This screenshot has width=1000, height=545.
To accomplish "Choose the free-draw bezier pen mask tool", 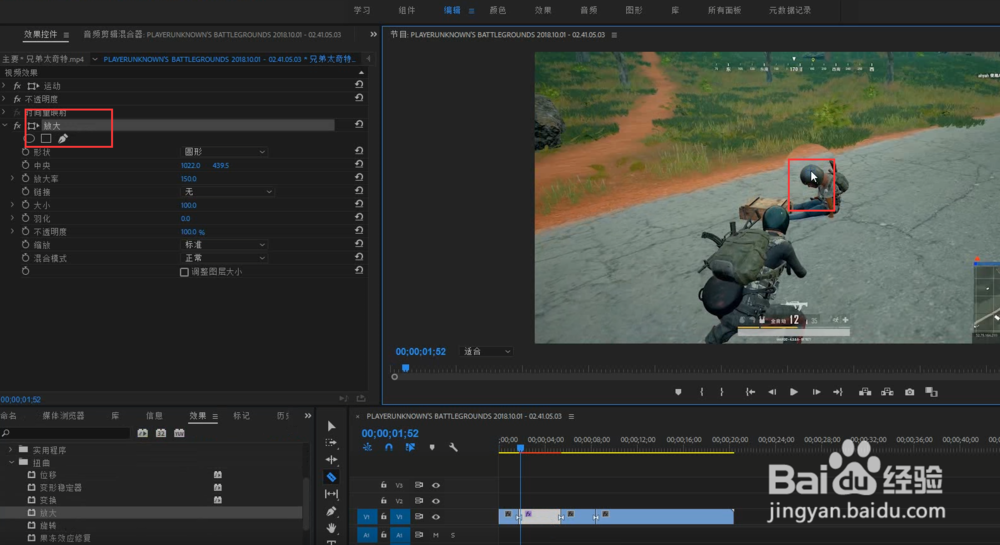I will click(63, 138).
